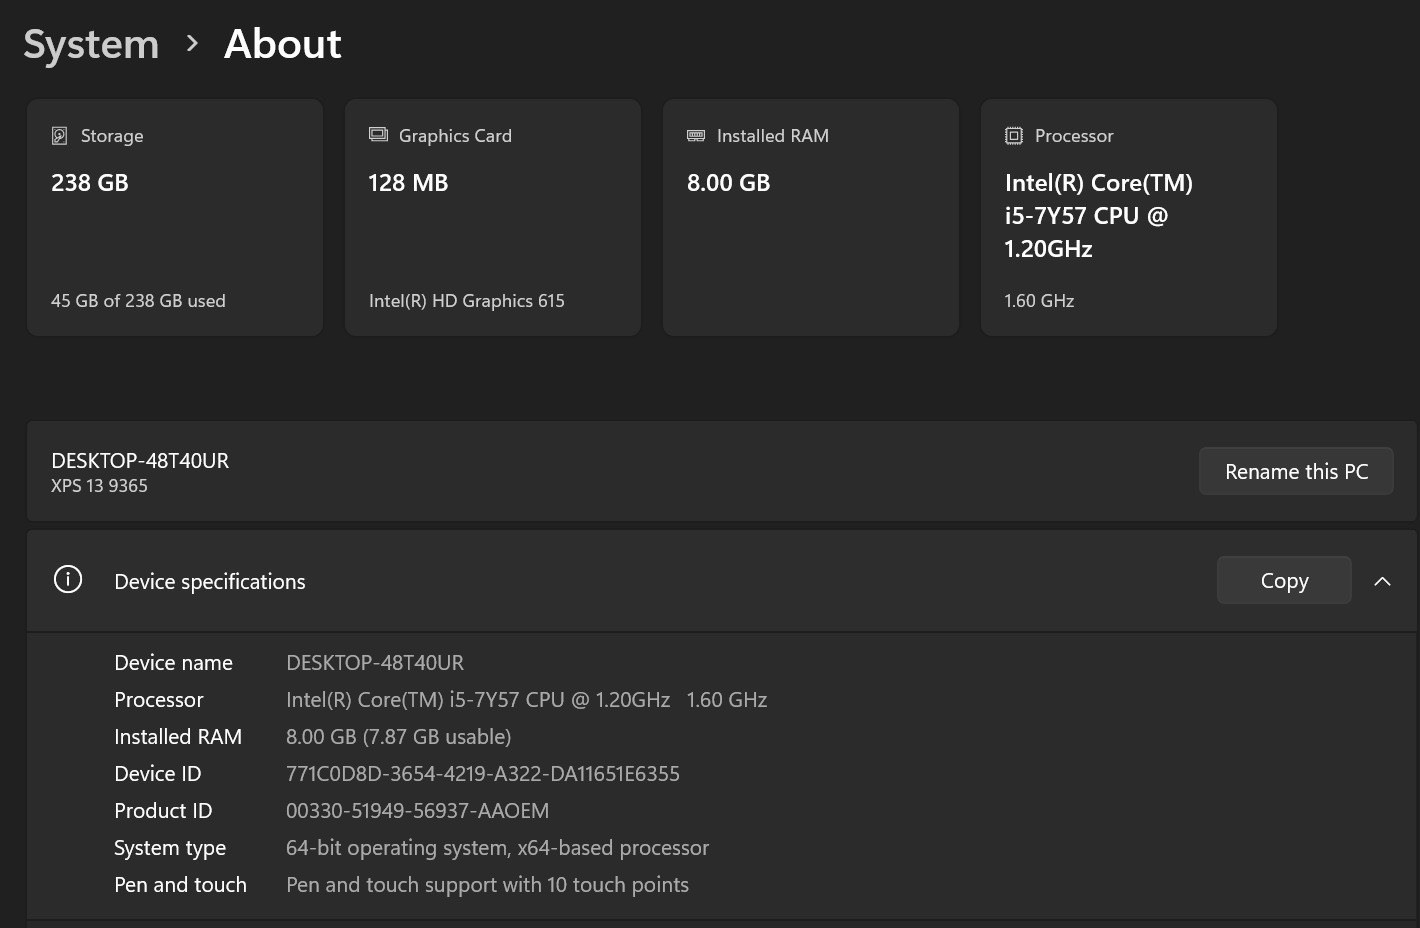Select 'Pen and touch support with 10 touch points'
Screen dimensions: 1420x928
(x=488, y=885)
